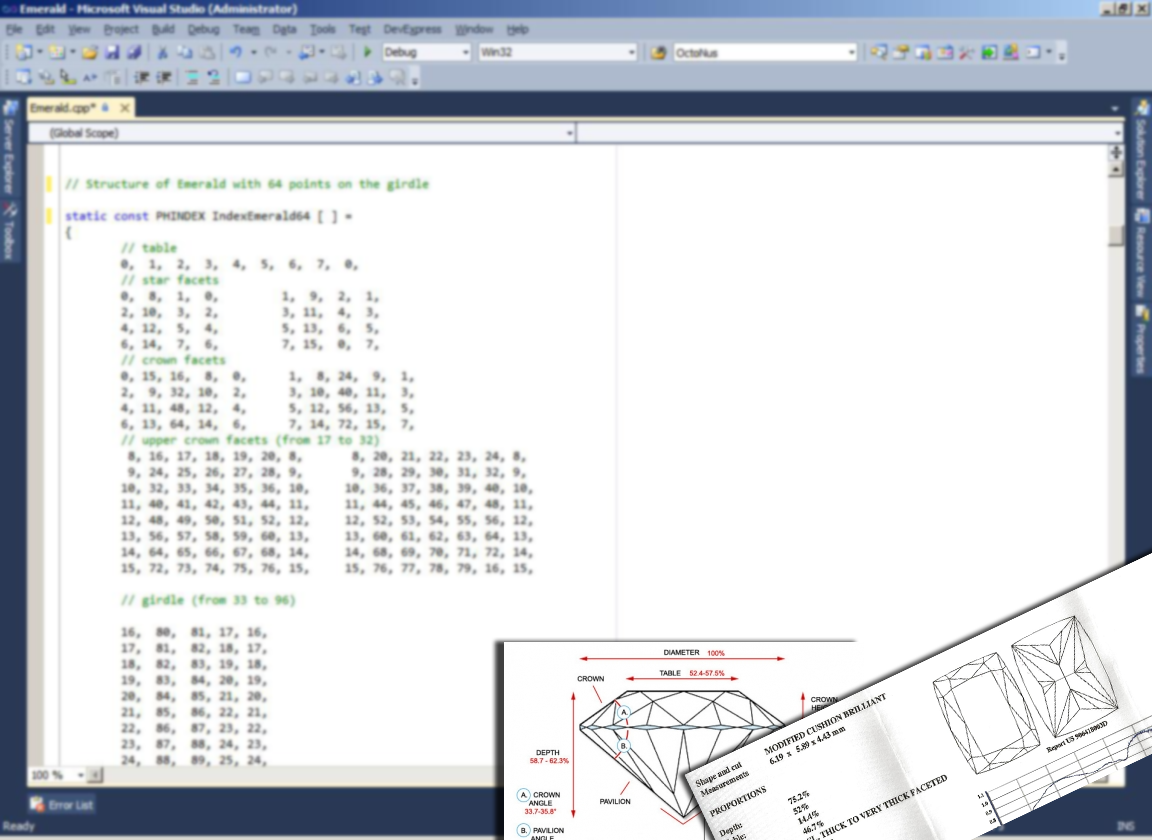This screenshot has width=1152, height=840.
Task: Click the Ready status bar text
Action: point(18,827)
